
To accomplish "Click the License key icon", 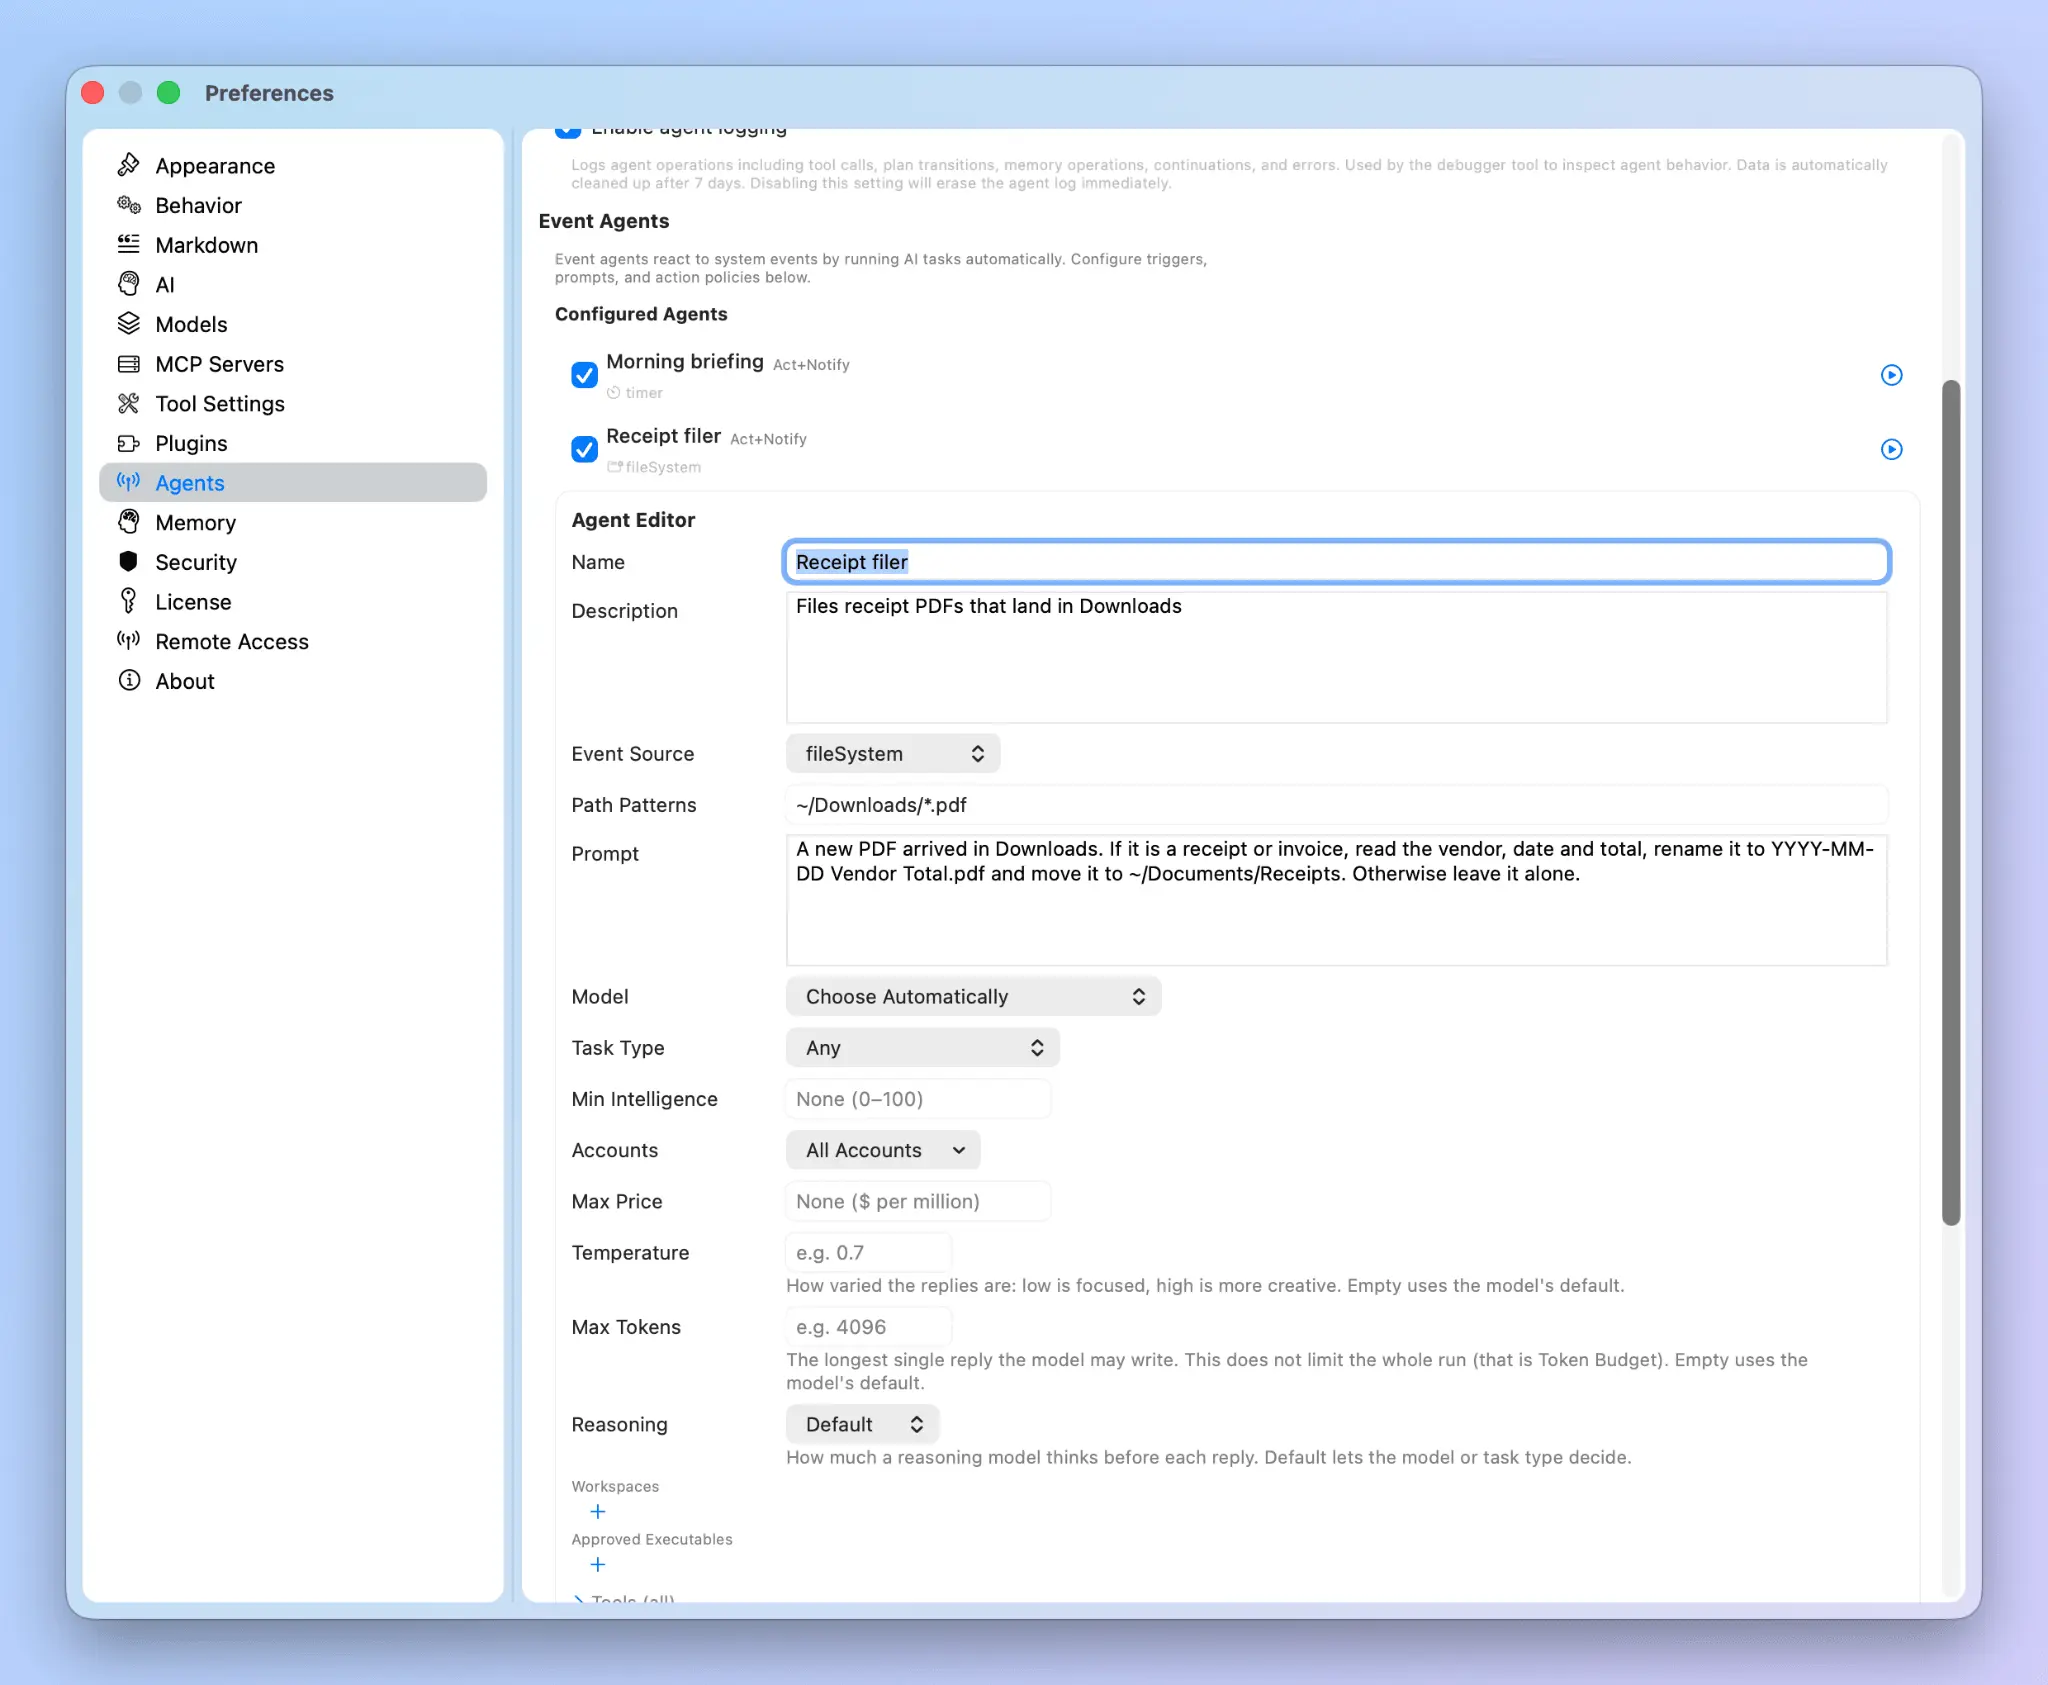I will click(x=128, y=601).
